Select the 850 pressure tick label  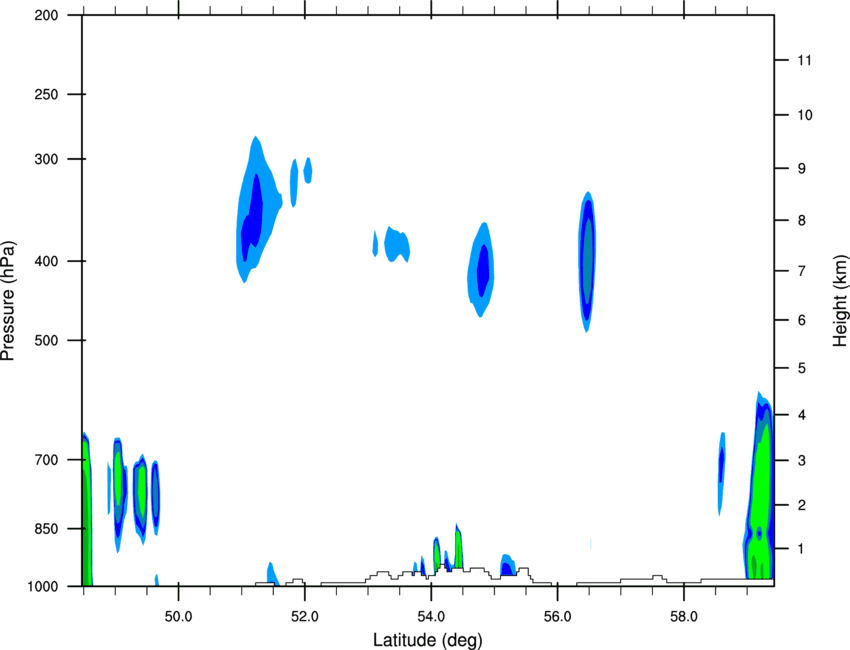[47, 529]
